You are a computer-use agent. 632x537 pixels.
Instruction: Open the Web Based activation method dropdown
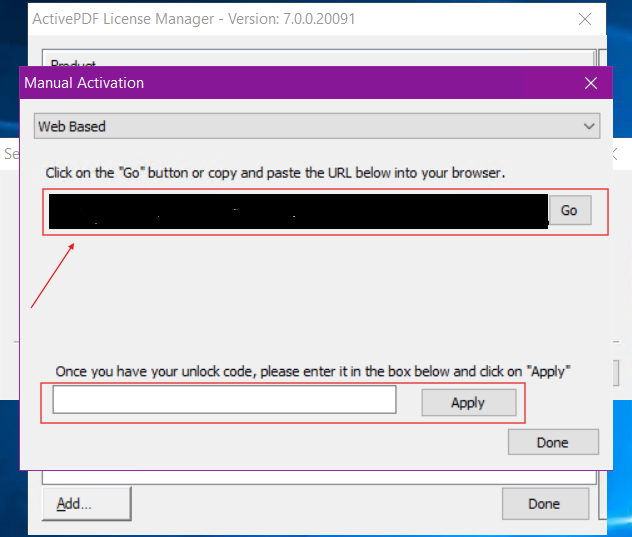pos(317,126)
